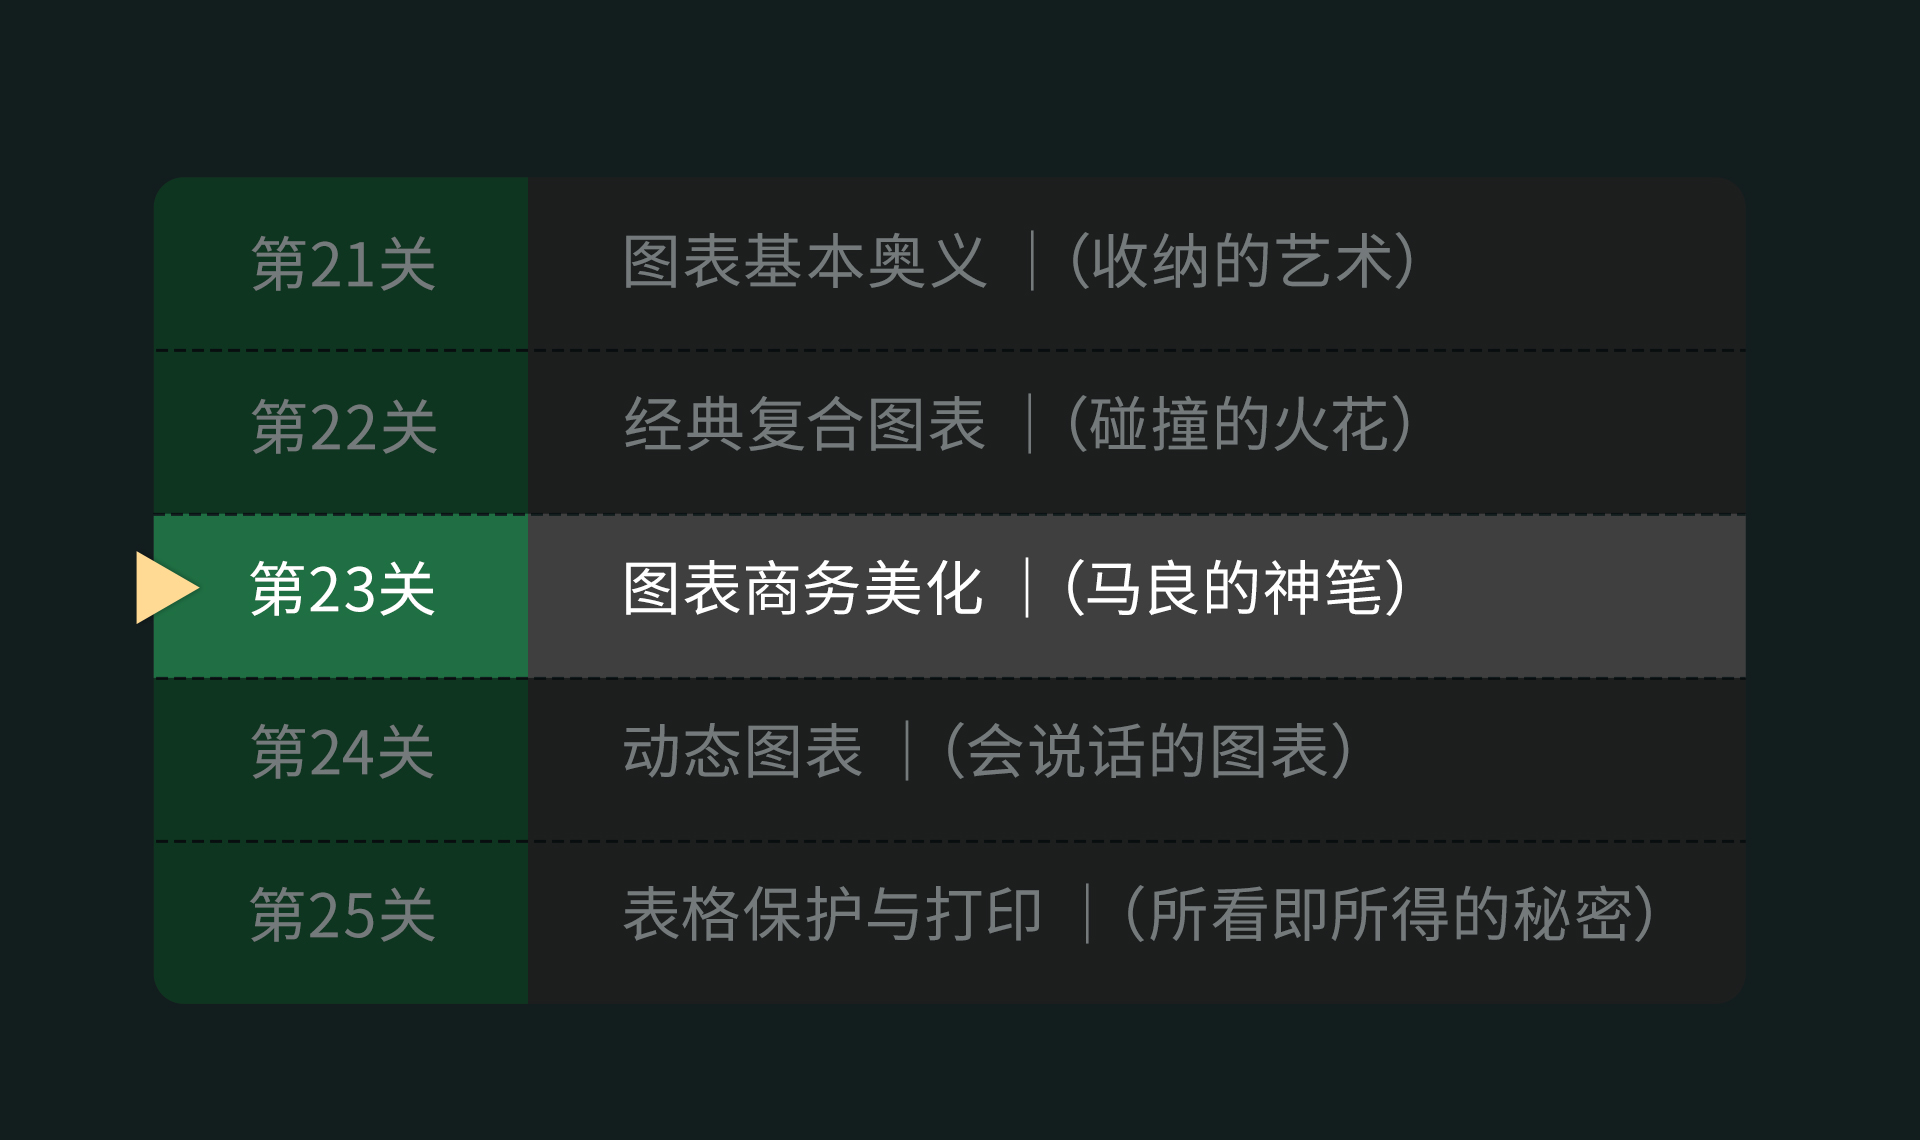Image resolution: width=1920 pixels, height=1140 pixels.
Task: Select the 第22关 level label
Action: coord(343,426)
